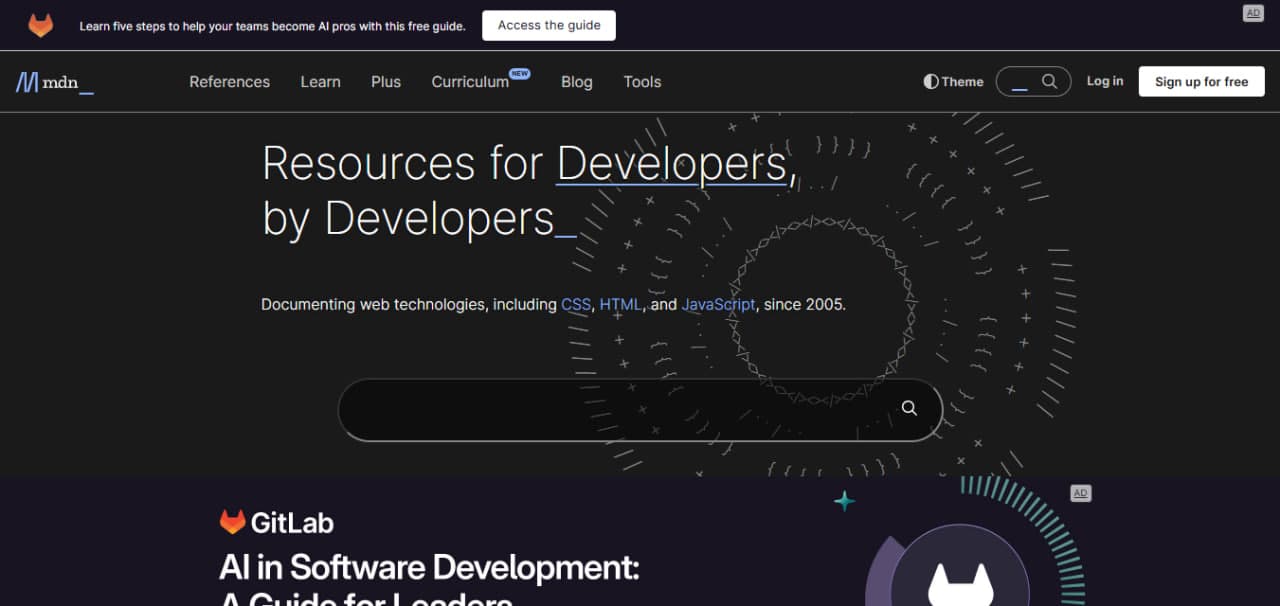
Task: Click the underlined Developers heading link
Action: pyautogui.click(x=671, y=164)
